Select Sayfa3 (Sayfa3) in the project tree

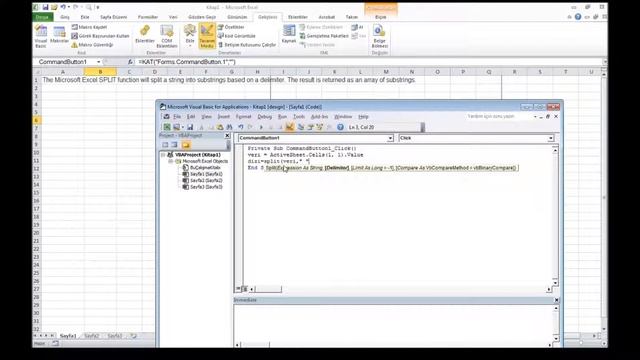click(x=203, y=187)
